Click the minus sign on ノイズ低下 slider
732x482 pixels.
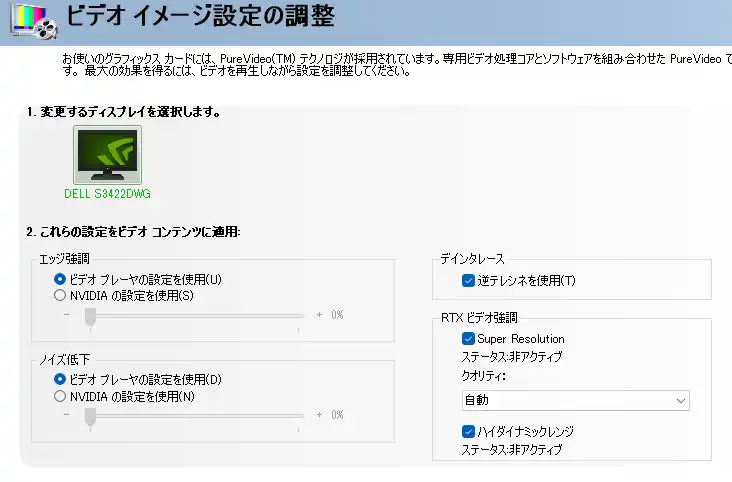coord(67,415)
